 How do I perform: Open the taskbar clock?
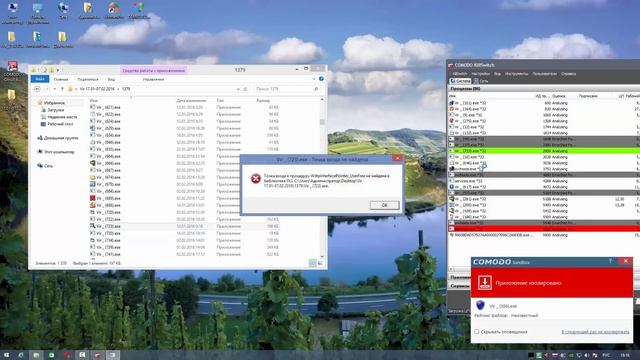click(624, 355)
